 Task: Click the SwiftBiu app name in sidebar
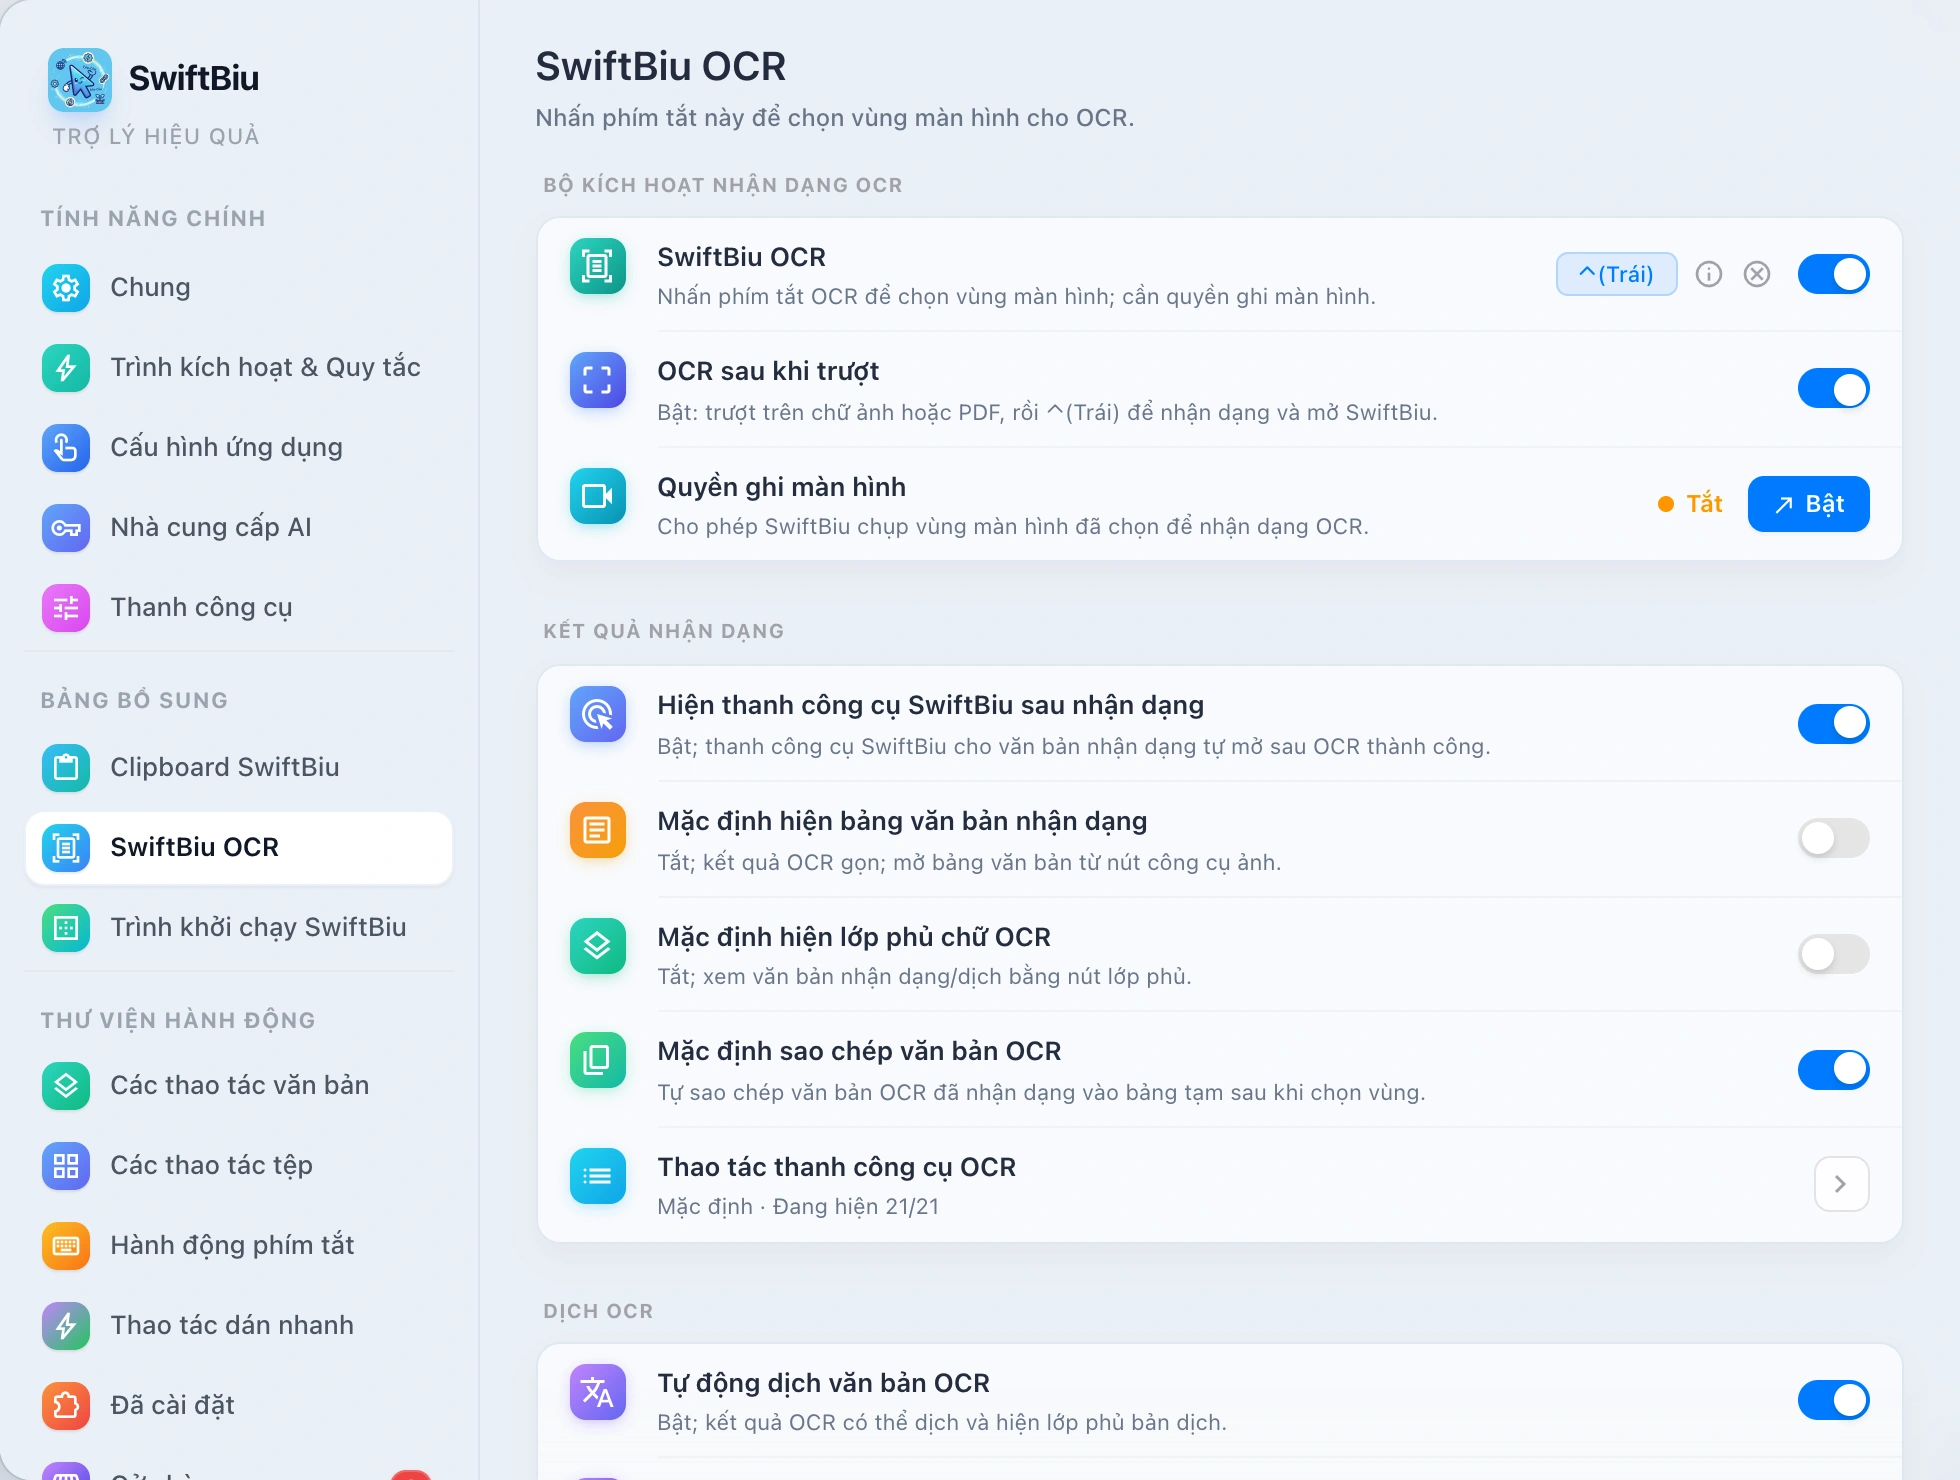click(194, 78)
